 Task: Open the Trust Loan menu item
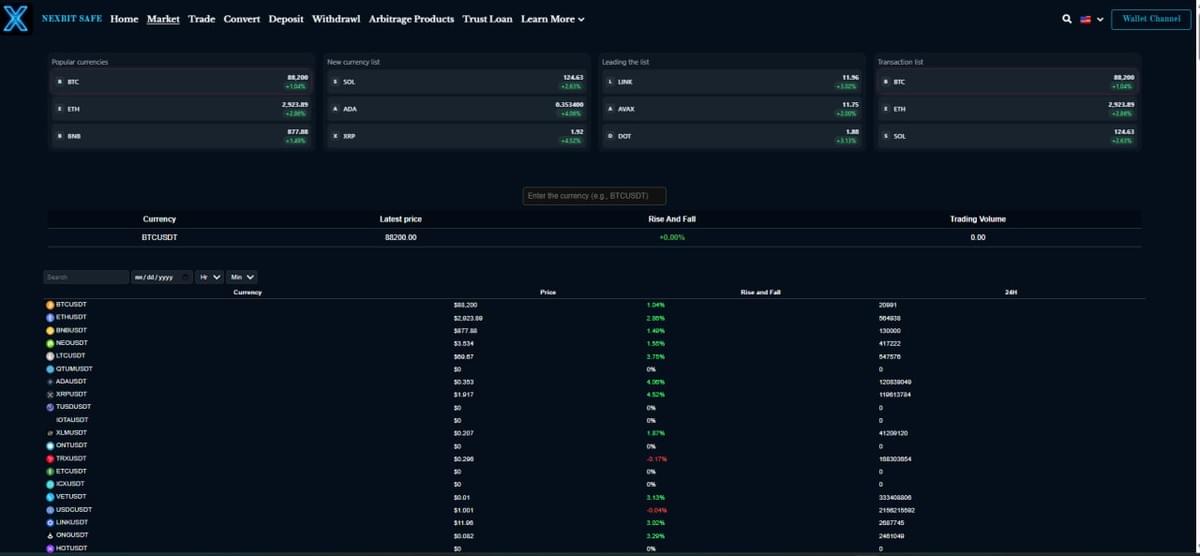[x=487, y=19]
